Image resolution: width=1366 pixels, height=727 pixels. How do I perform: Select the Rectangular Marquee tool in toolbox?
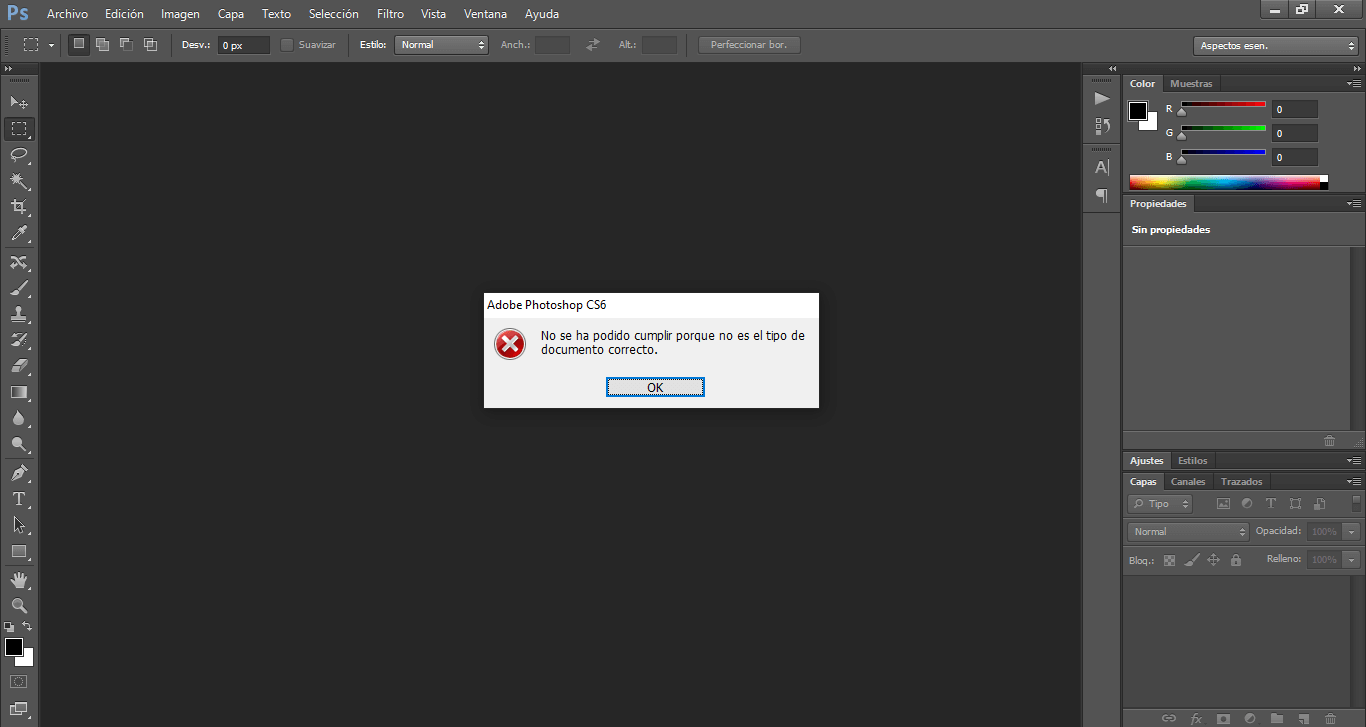19,129
